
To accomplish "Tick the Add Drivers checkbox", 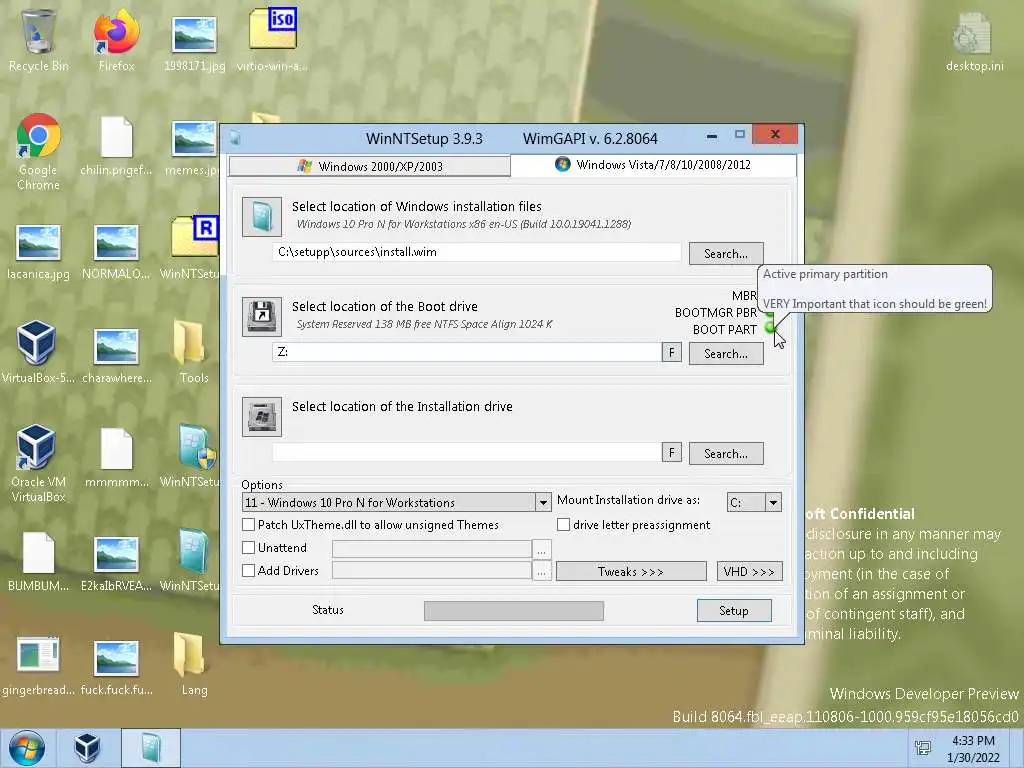I will coord(248,570).
